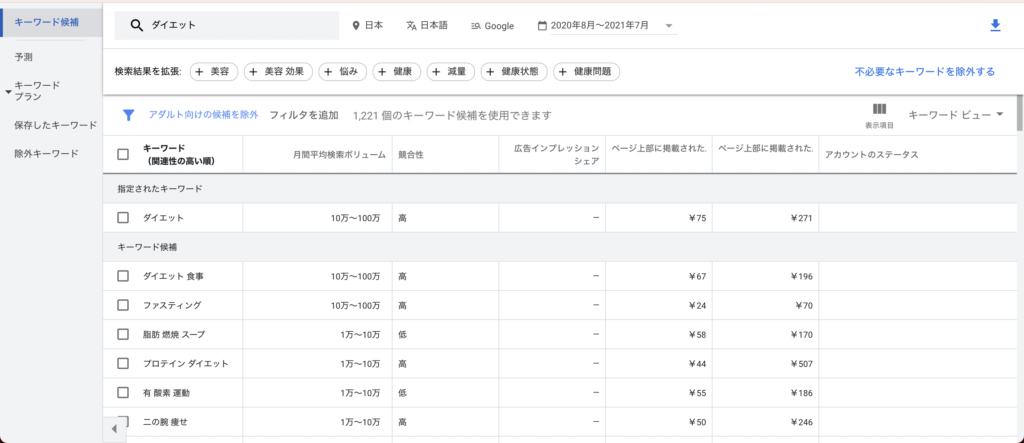The width and height of the screenshot is (1024, 443).
Task: Open the column display settings icon
Action: pyautogui.click(x=879, y=110)
